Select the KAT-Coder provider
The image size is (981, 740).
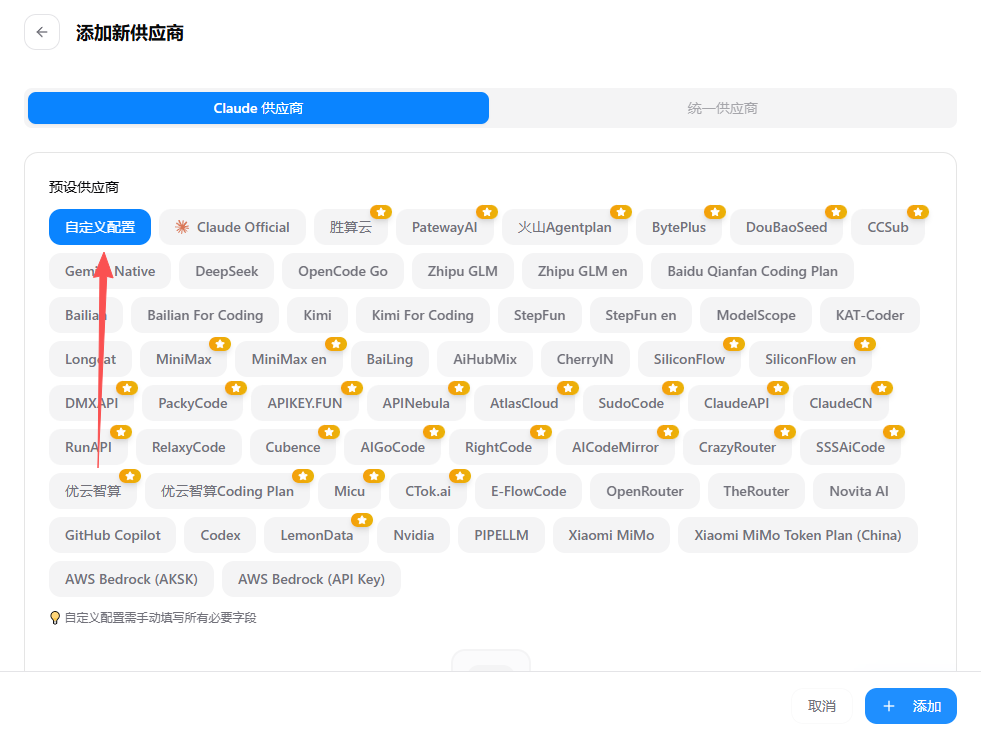tap(870, 315)
